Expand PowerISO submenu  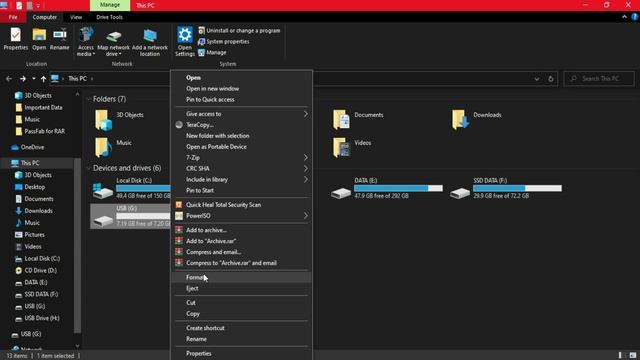242,216
